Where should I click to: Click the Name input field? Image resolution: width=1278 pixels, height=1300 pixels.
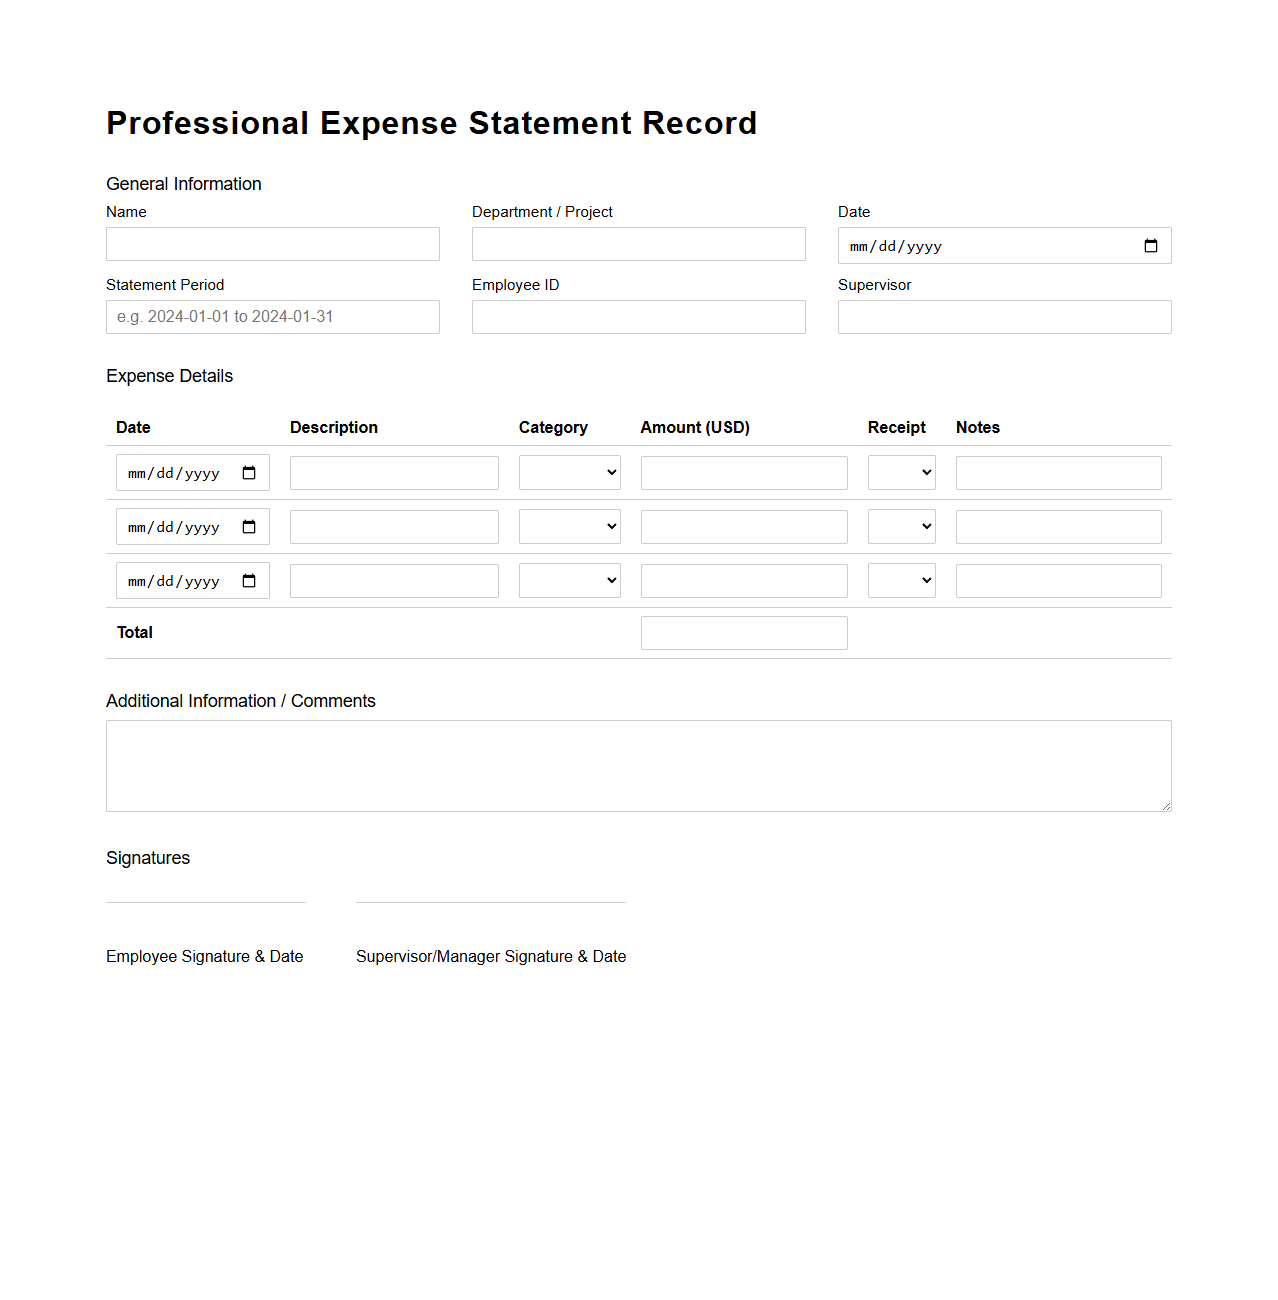[272, 243]
